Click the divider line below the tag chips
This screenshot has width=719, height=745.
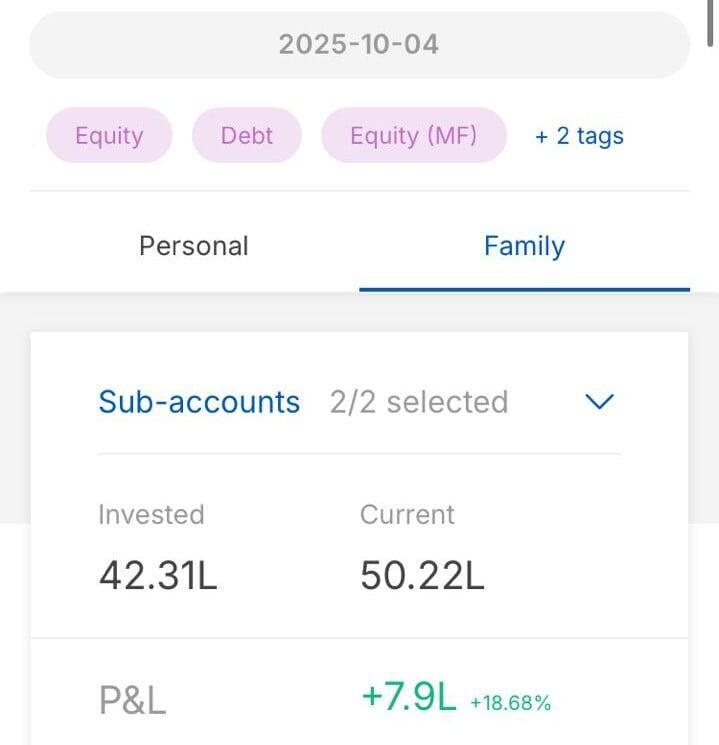pos(359,190)
